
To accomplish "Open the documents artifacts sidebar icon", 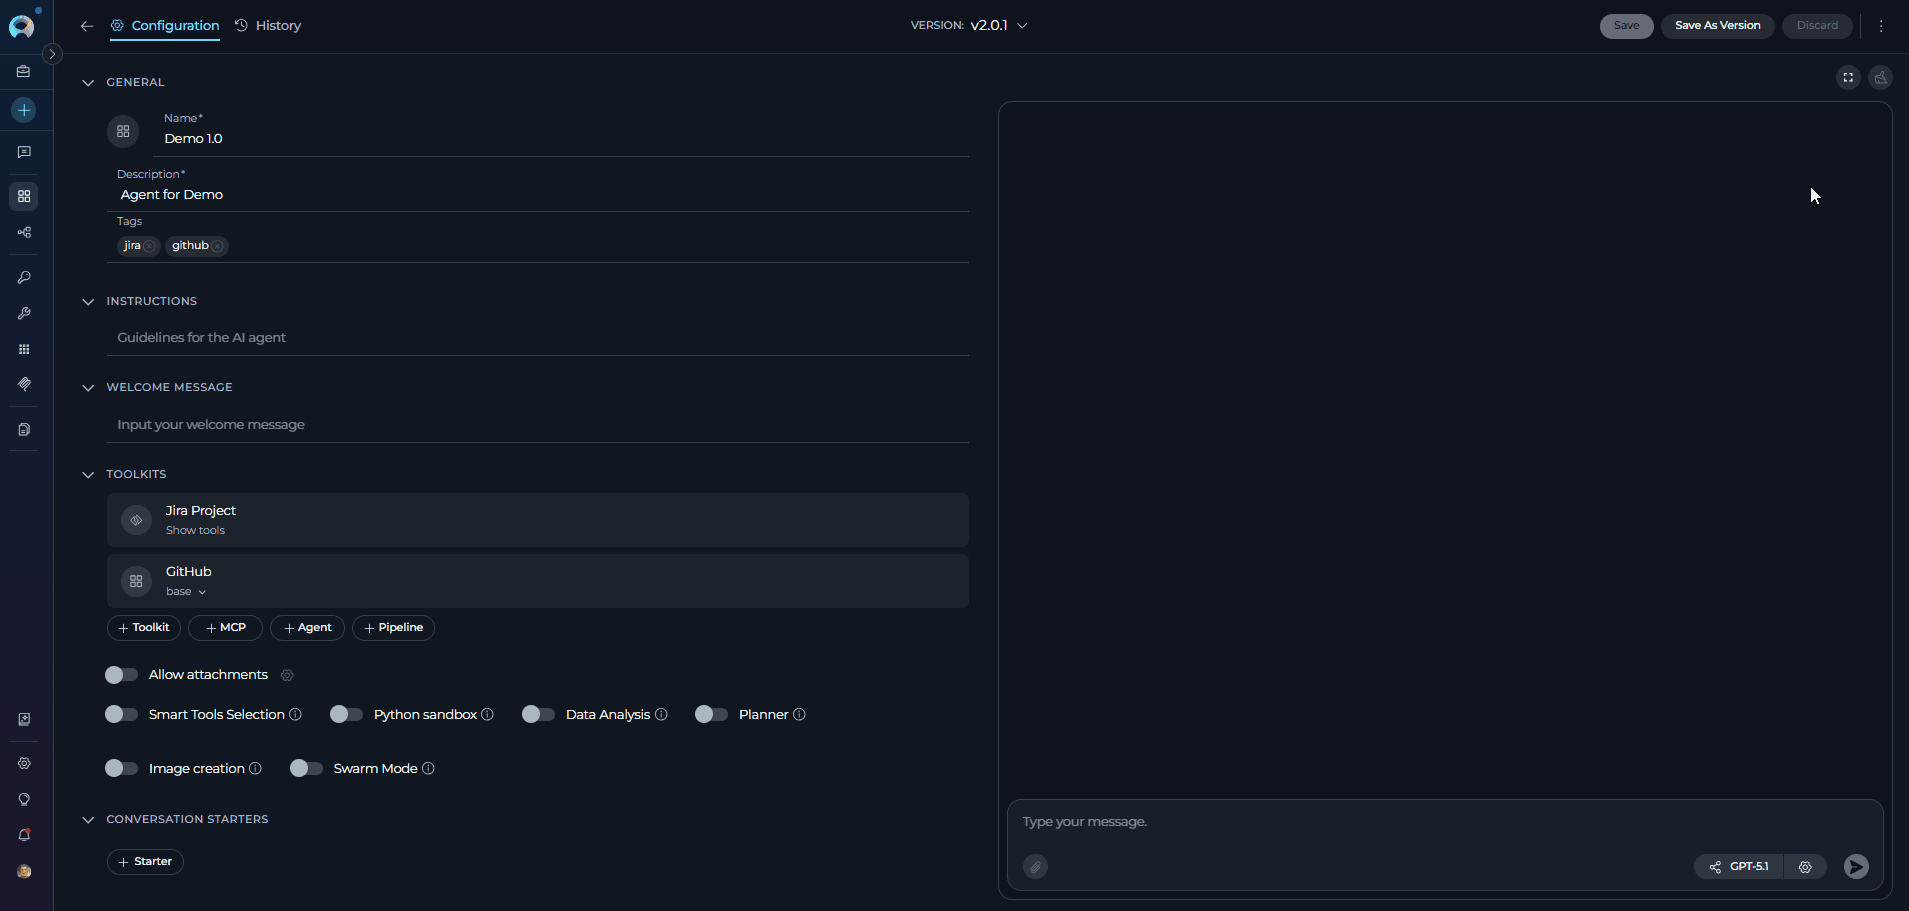I will pyautogui.click(x=24, y=430).
